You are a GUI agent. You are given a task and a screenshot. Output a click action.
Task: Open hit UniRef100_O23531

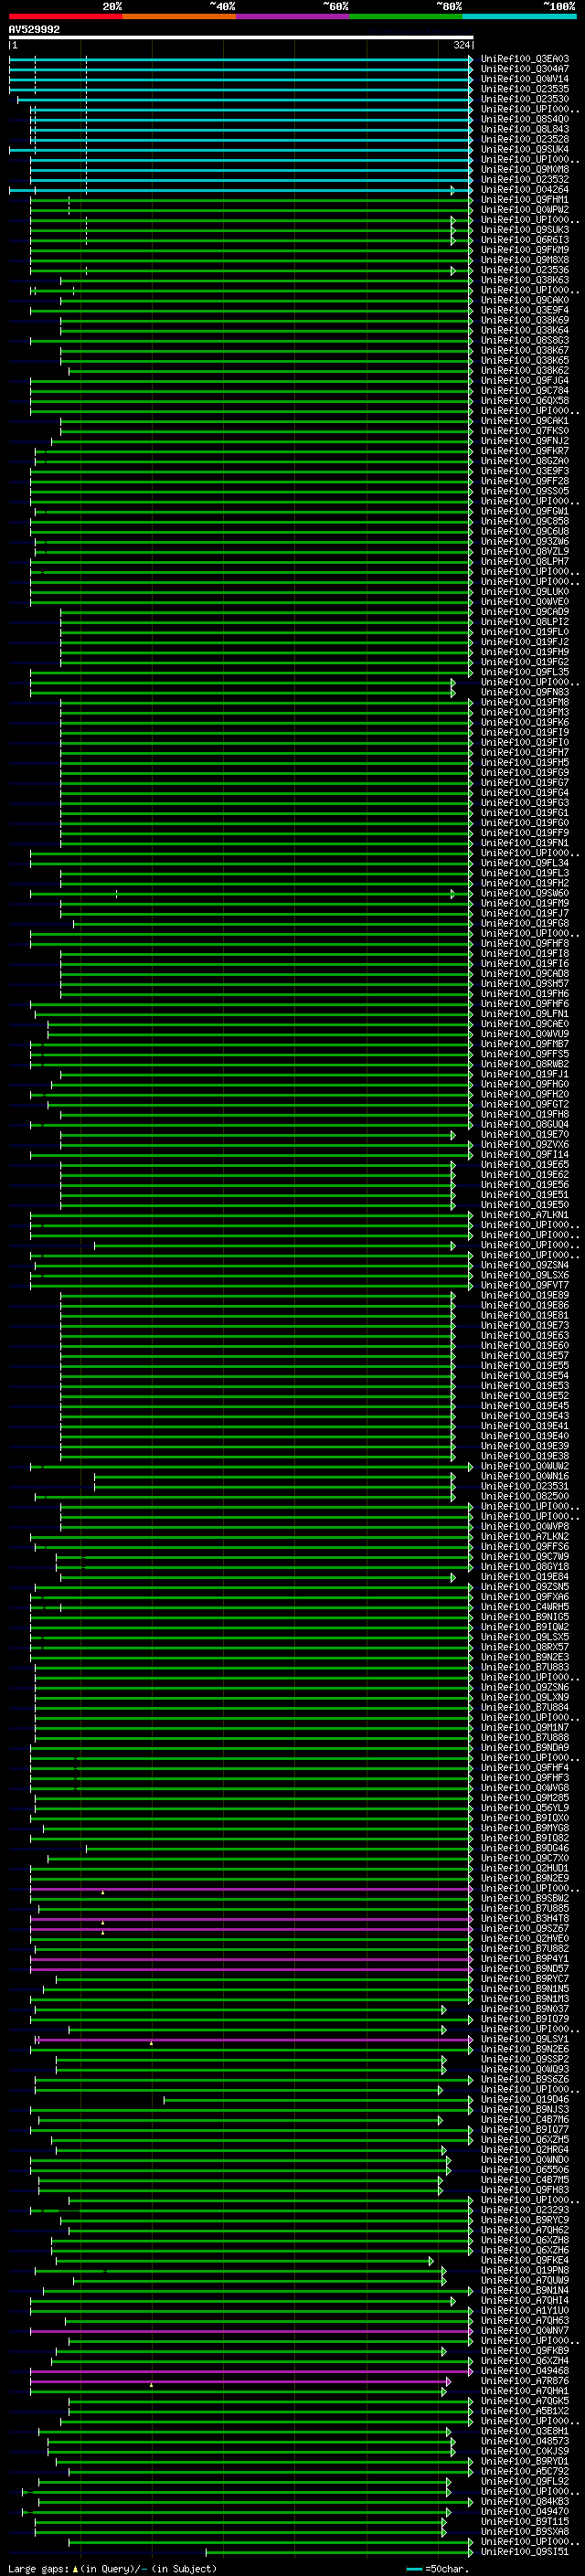click(x=524, y=1486)
